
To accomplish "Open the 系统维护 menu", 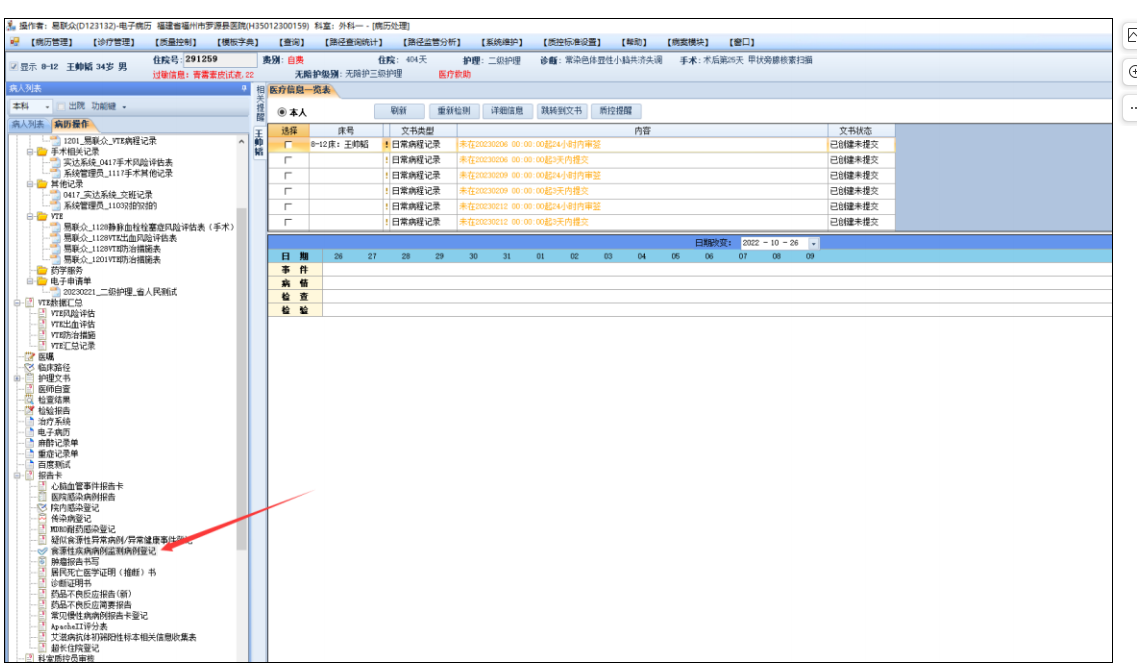I will [501, 42].
